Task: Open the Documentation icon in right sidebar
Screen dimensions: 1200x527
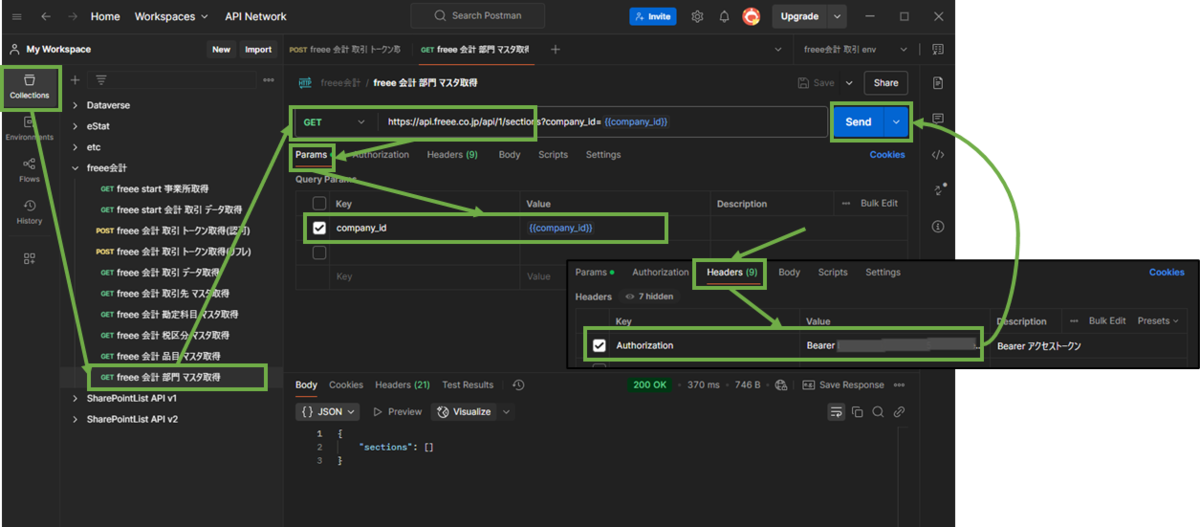Action: coord(938,83)
